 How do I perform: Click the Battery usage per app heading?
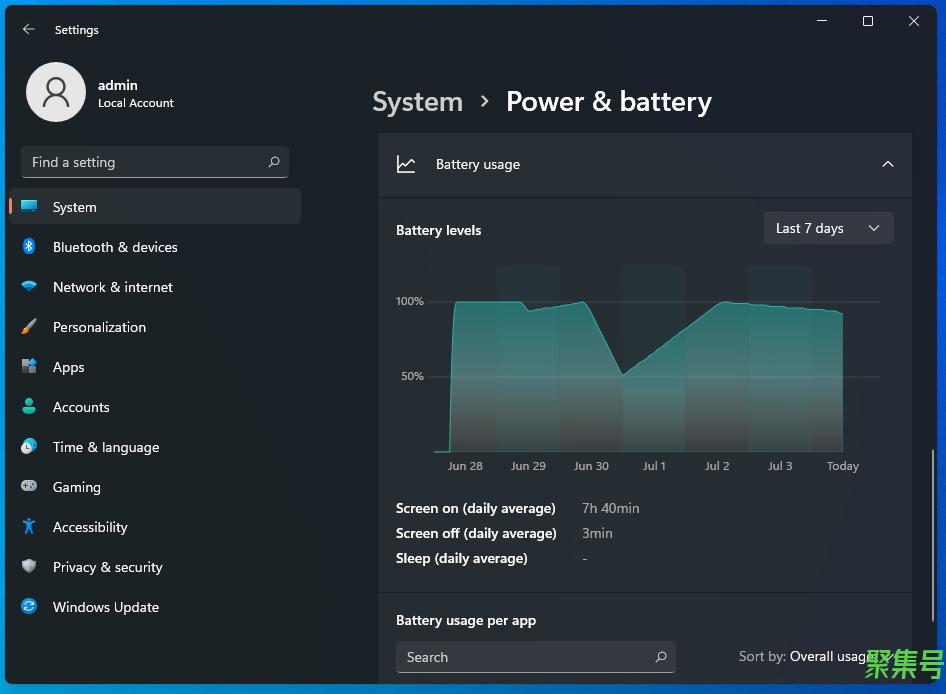coord(466,620)
